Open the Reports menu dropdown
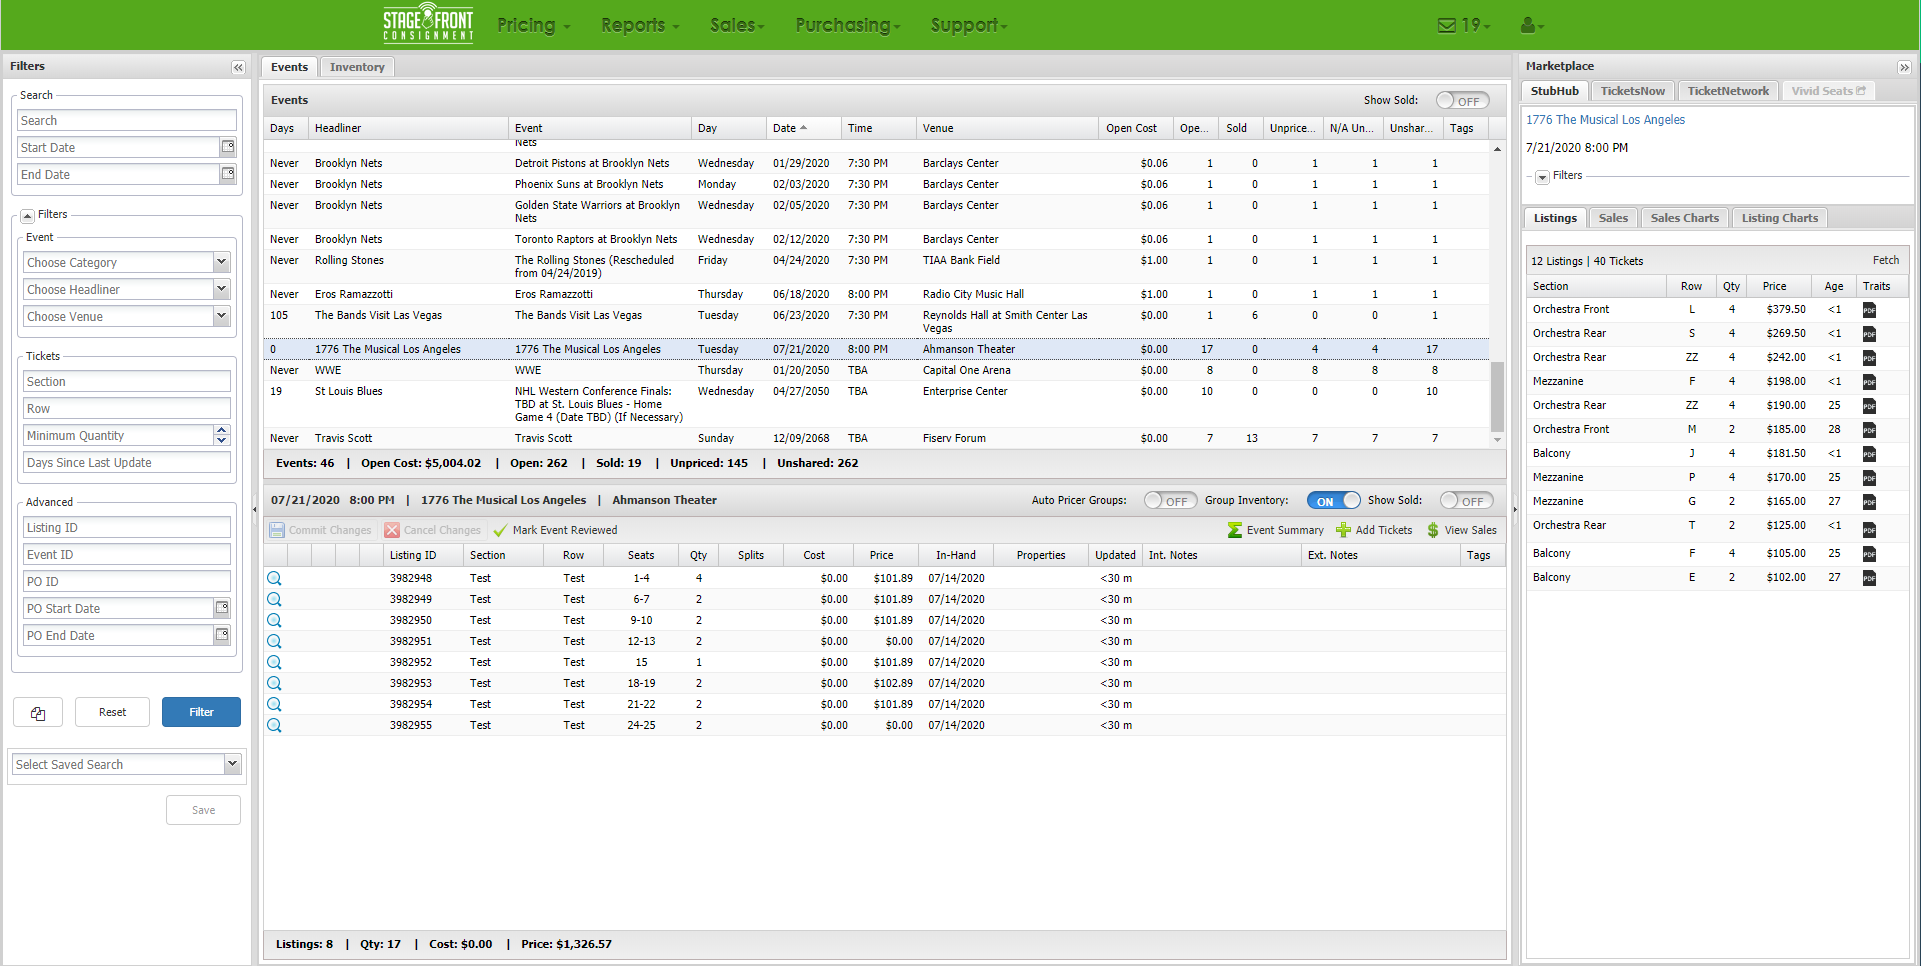Viewport: 1921px width, 966px height. point(640,25)
